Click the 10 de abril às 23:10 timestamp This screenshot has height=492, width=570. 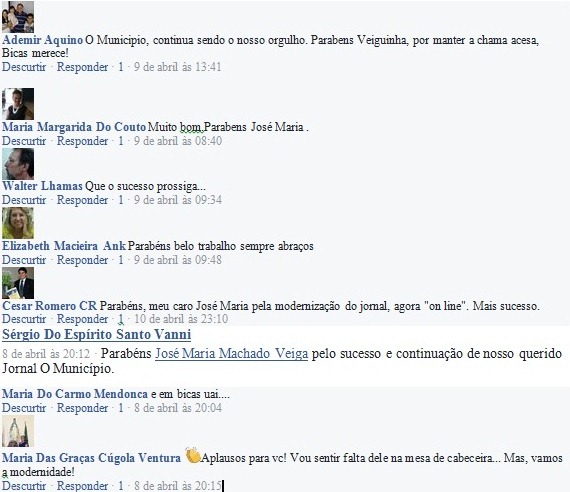tap(181, 319)
